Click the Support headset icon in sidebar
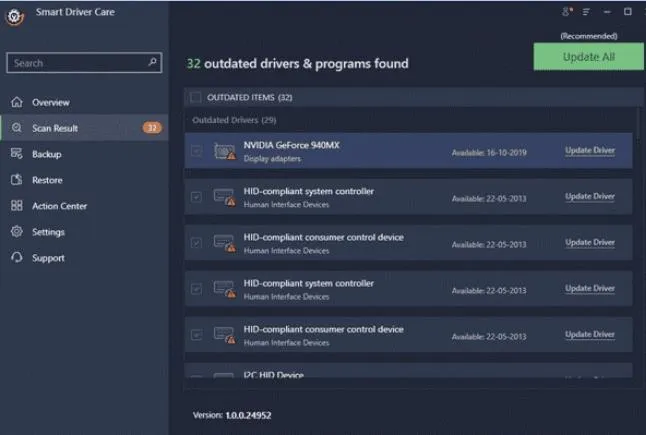Viewport: 646px width, 435px height. tap(16, 258)
